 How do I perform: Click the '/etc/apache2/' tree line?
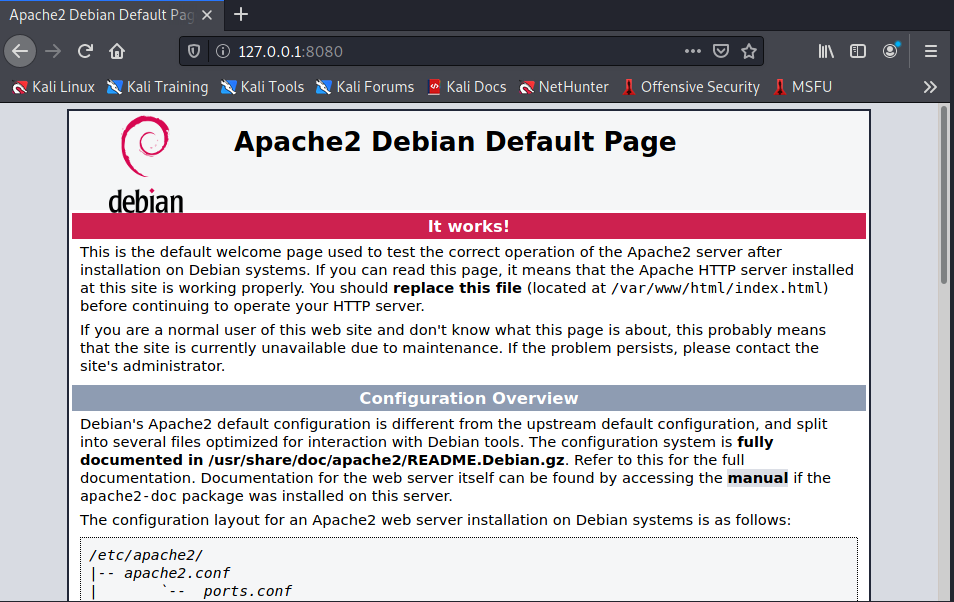click(x=146, y=555)
